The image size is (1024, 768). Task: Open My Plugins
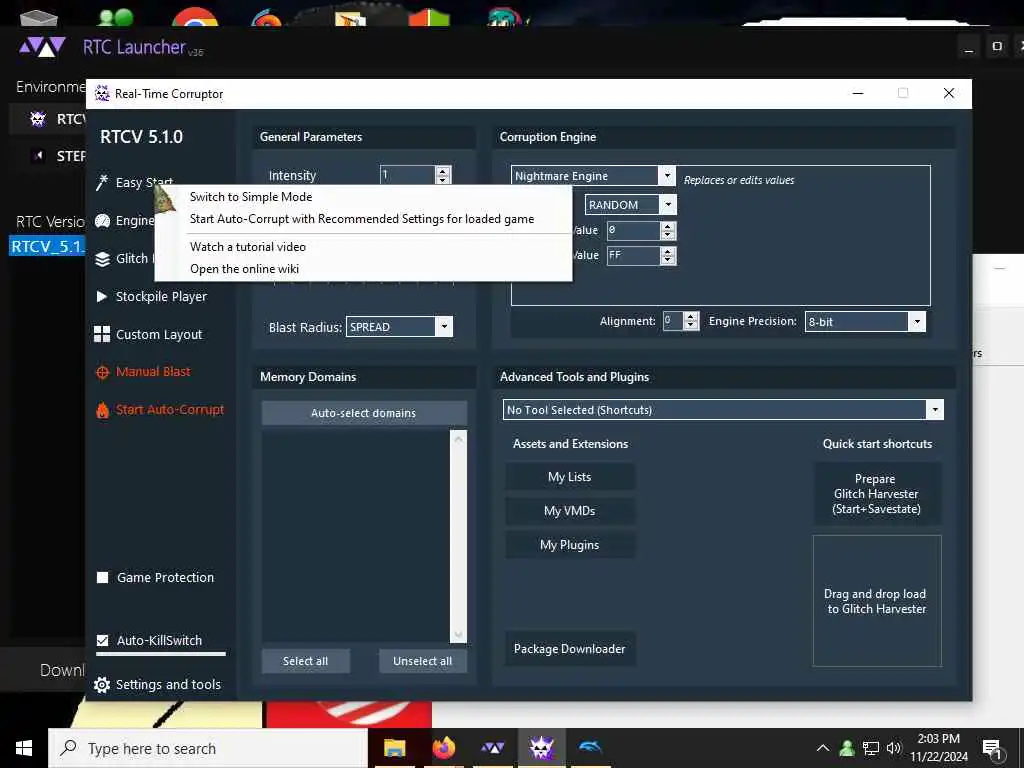point(569,545)
